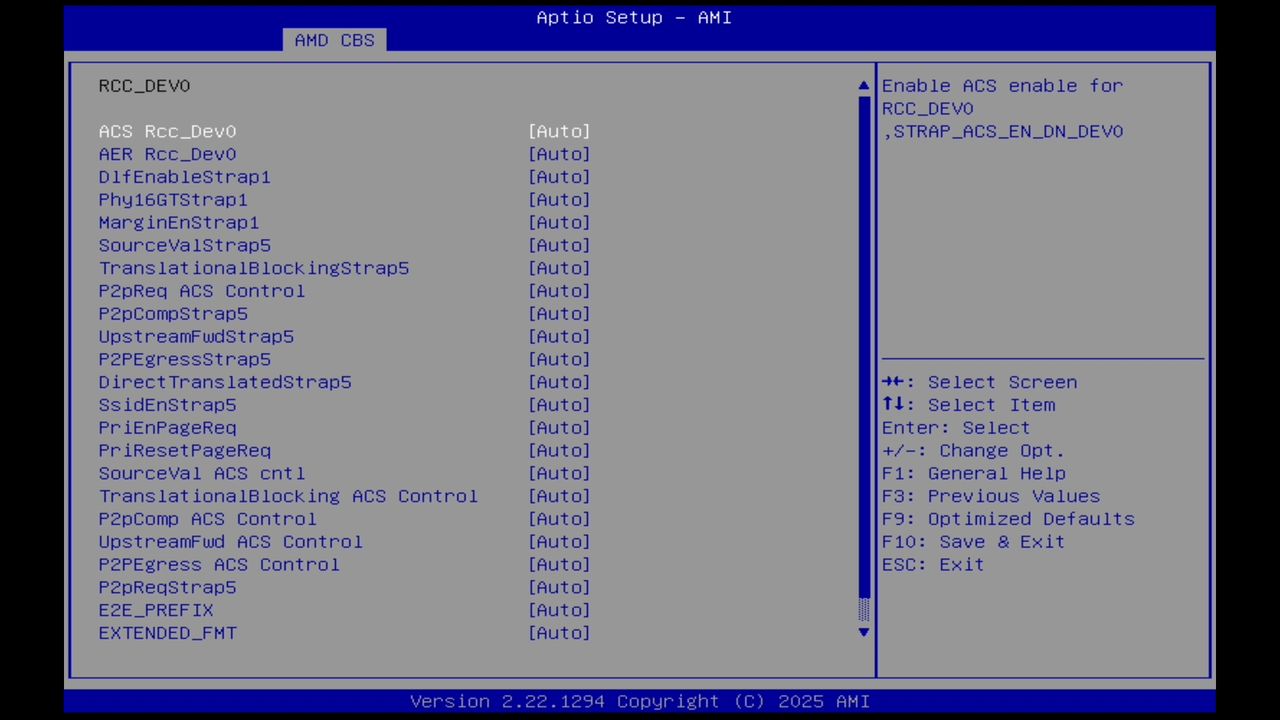Click the scrollbar down arrow
The image size is (1280, 720).
(862, 633)
